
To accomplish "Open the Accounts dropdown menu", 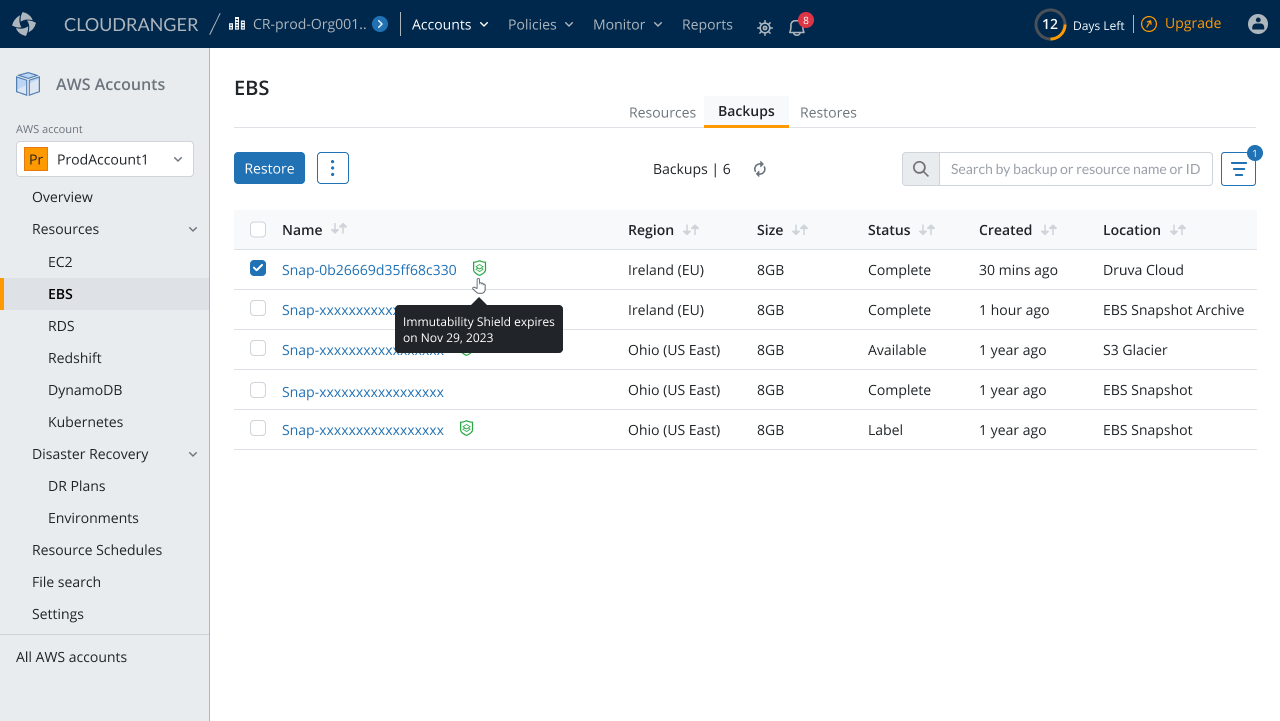I will (x=450, y=24).
